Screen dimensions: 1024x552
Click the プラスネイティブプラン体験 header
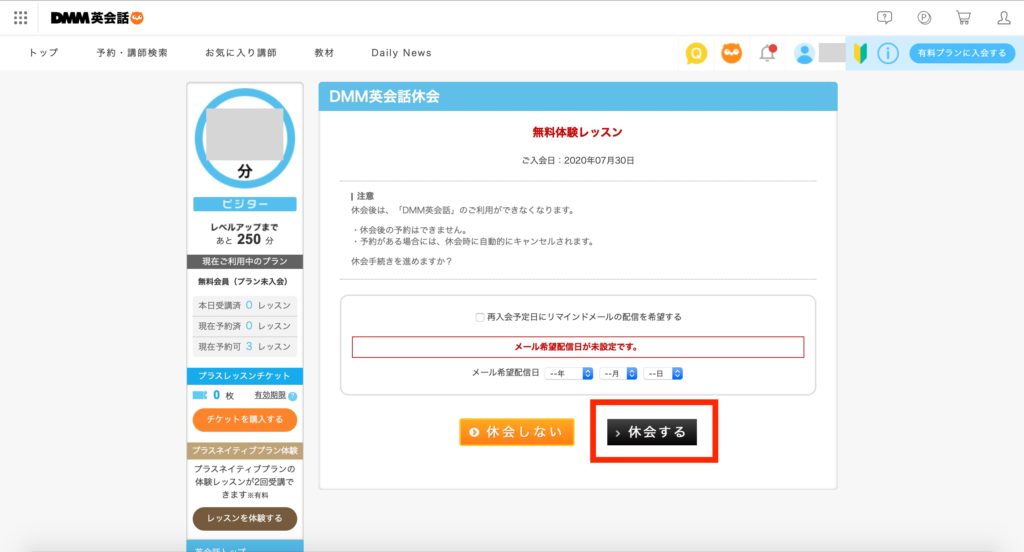click(x=245, y=450)
